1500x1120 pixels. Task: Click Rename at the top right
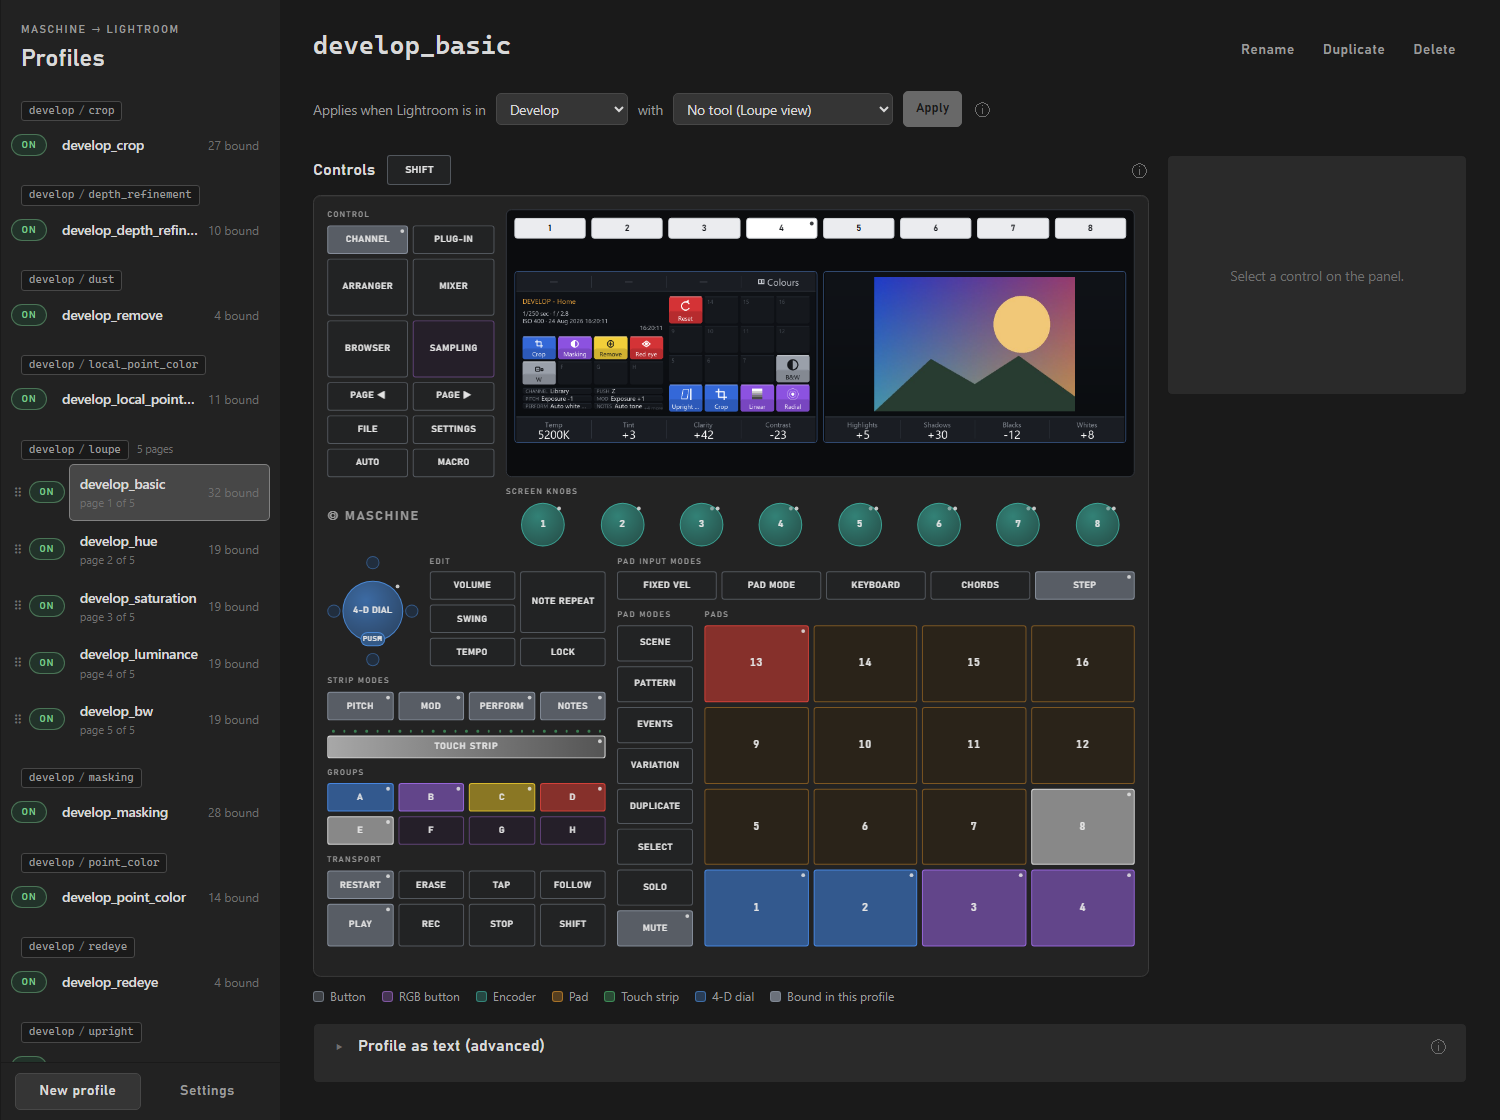1267,49
